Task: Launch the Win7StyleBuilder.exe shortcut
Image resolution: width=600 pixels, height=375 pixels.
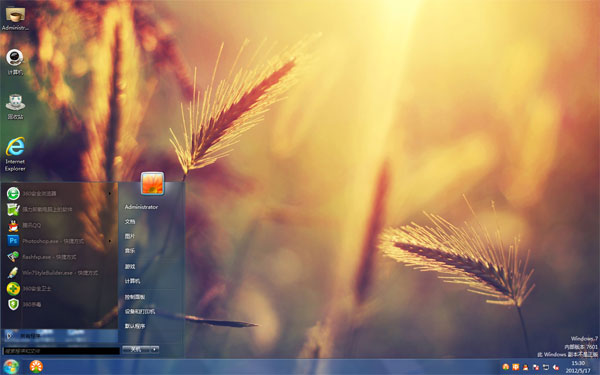Action: (59, 273)
